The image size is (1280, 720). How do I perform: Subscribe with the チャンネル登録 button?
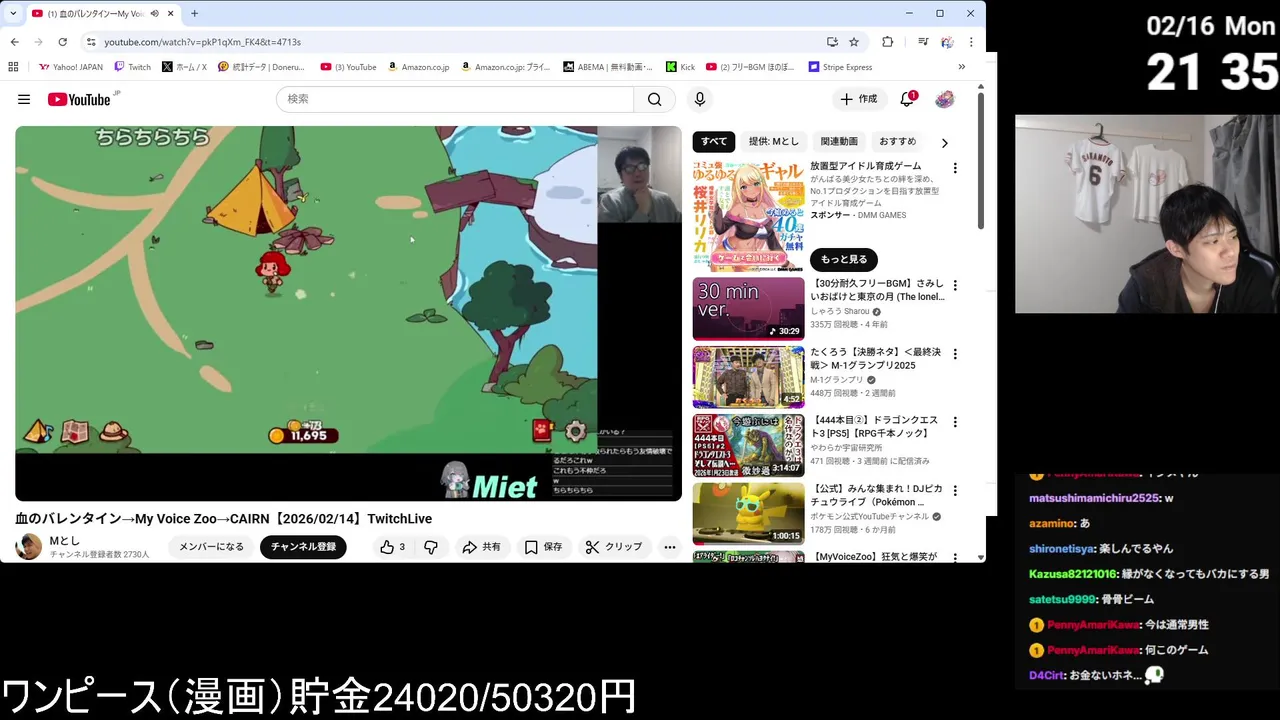pyautogui.click(x=303, y=547)
